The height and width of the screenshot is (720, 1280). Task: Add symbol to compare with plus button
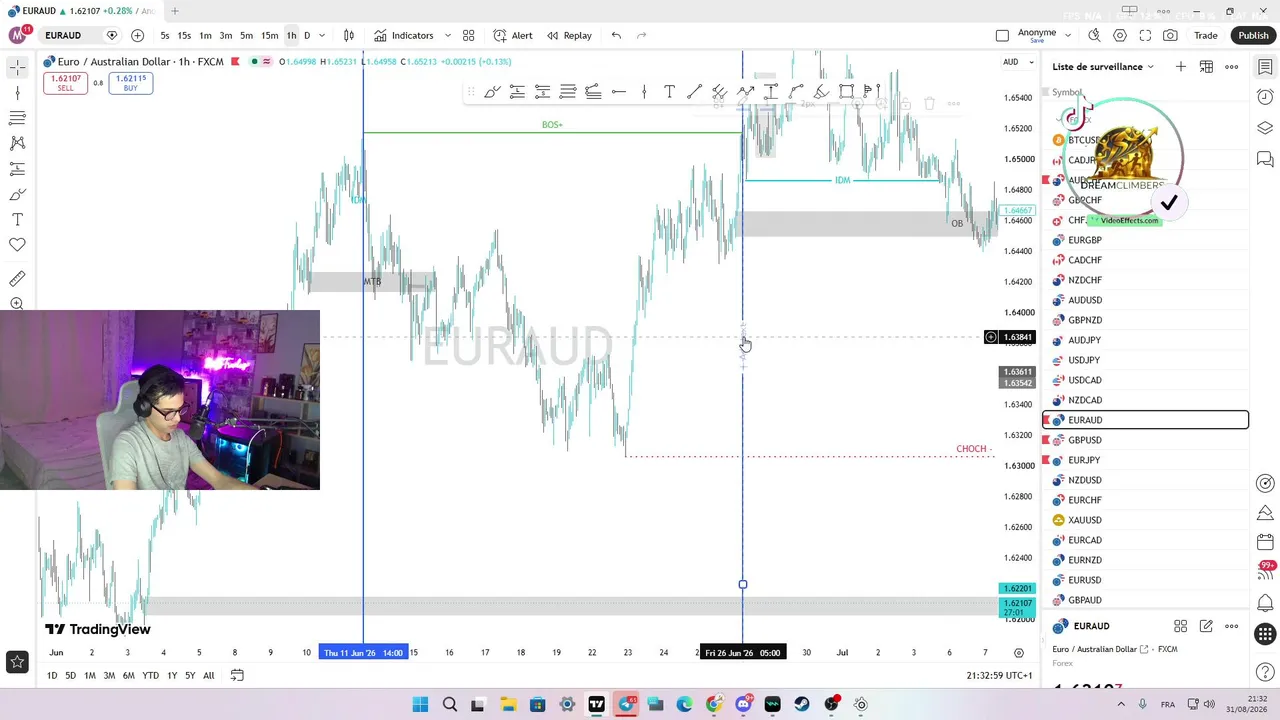pyautogui.click(x=137, y=36)
